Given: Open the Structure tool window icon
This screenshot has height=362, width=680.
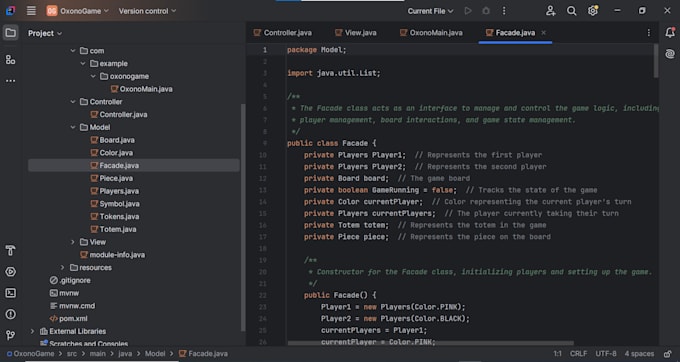Looking at the screenshot, I should click(x=10, y=59).
